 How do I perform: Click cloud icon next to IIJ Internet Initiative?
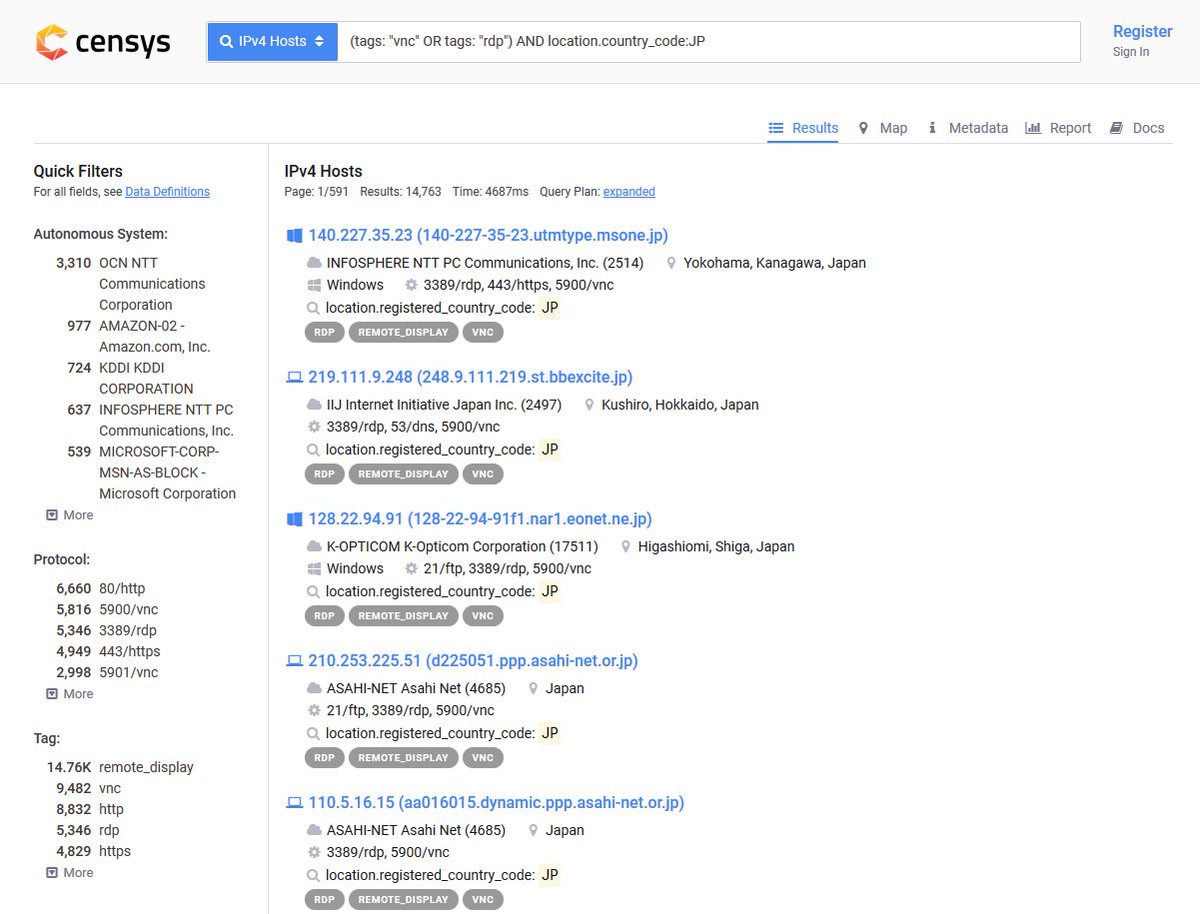click(x=314, y=405)
